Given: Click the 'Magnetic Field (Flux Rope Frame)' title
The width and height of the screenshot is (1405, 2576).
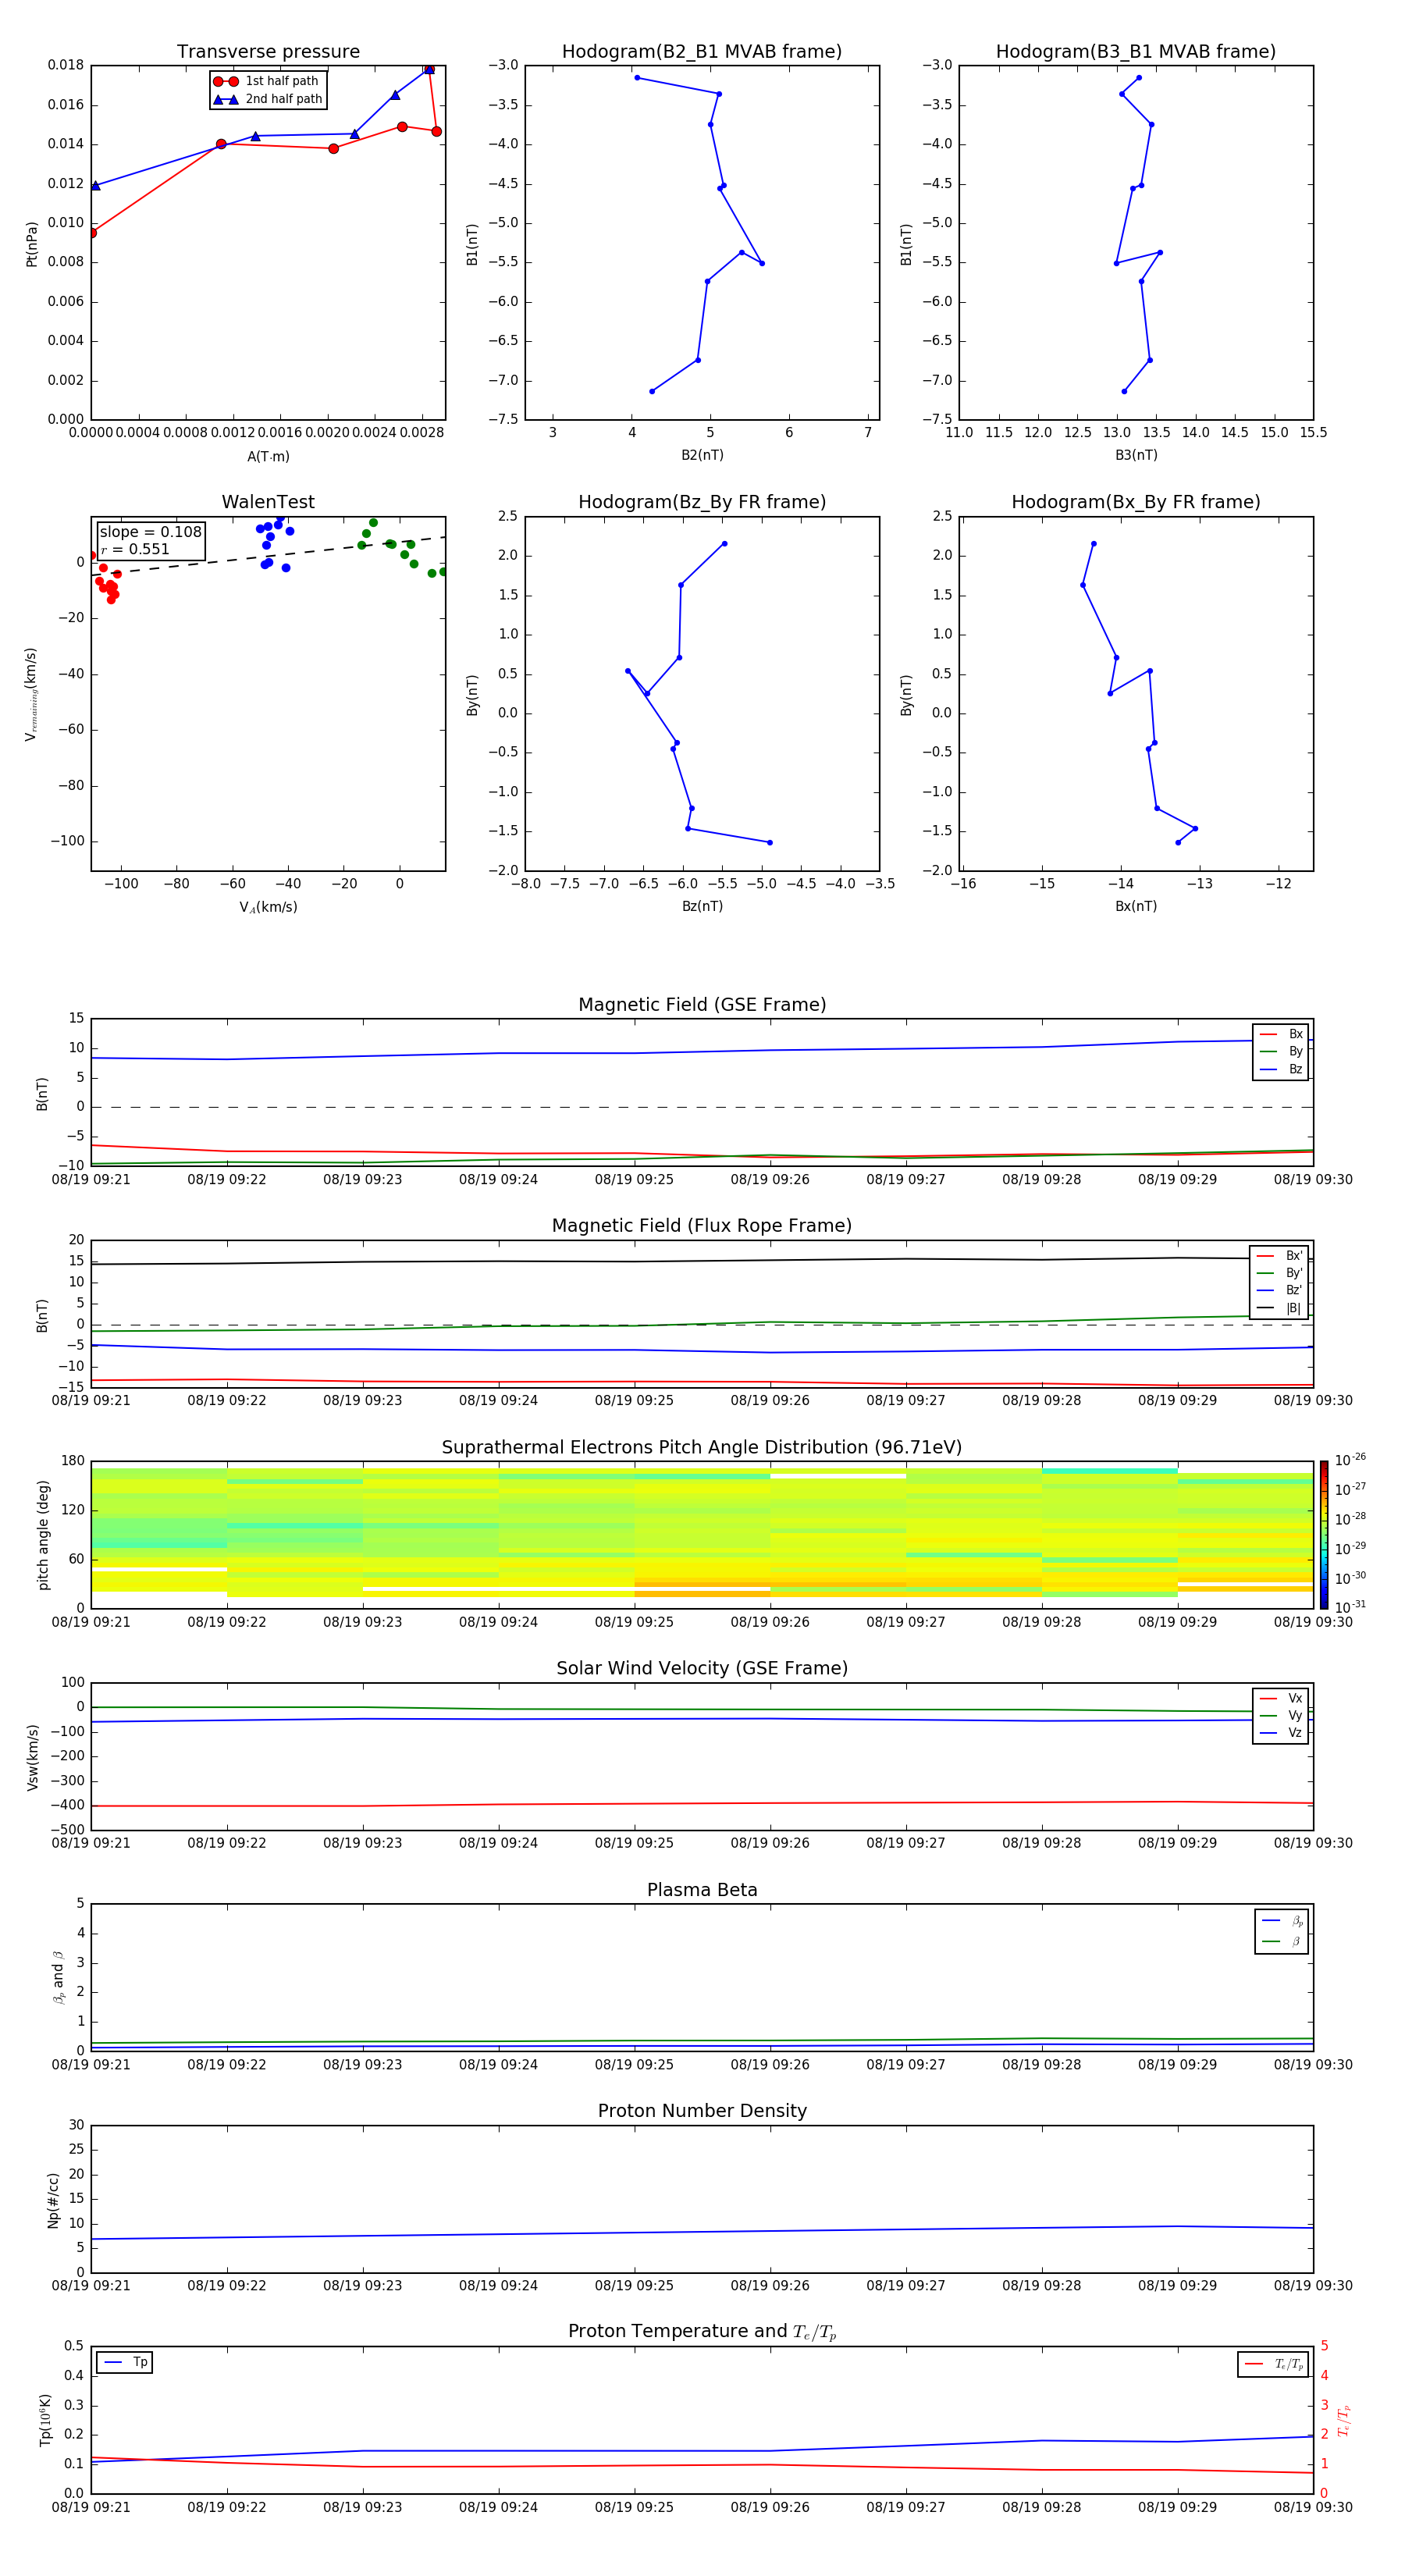Looking at the screenshot, I should click(702, 1226).
